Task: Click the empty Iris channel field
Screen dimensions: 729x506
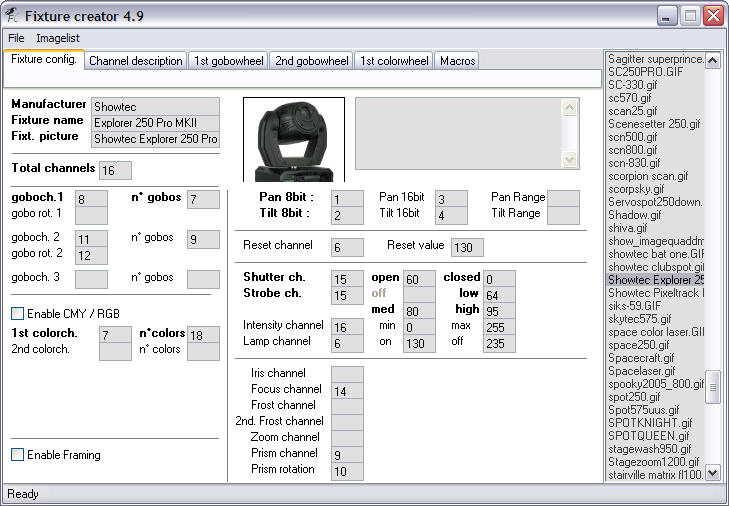Action: (347, 375)
